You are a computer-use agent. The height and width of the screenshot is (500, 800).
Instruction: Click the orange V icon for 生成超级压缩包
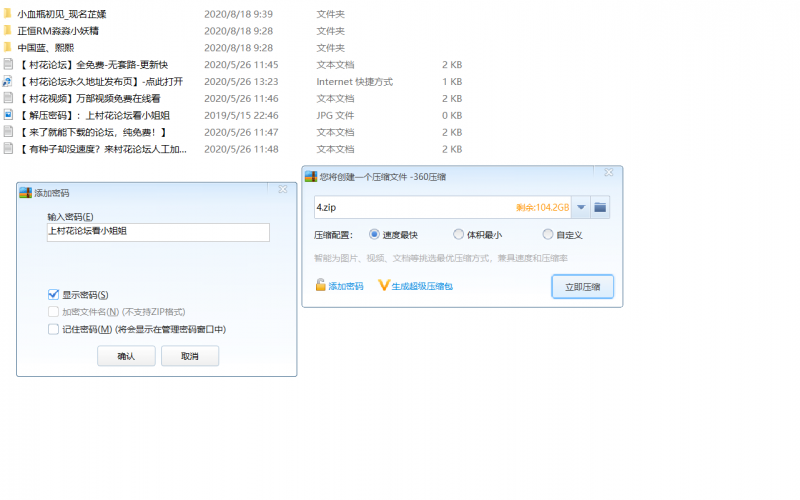click(x=383, y=285)
